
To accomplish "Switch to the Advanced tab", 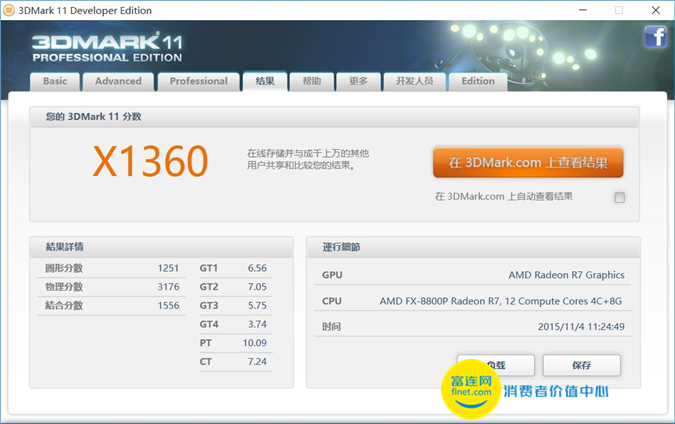I will pyautogui.click(x=118, y=81).
